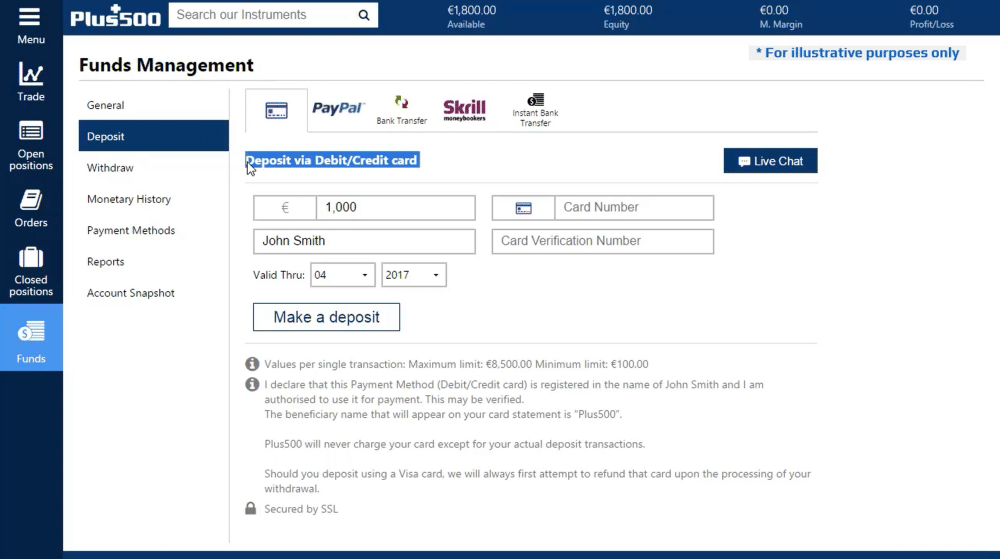Open the Open positions icon

(x=31, y=131)
